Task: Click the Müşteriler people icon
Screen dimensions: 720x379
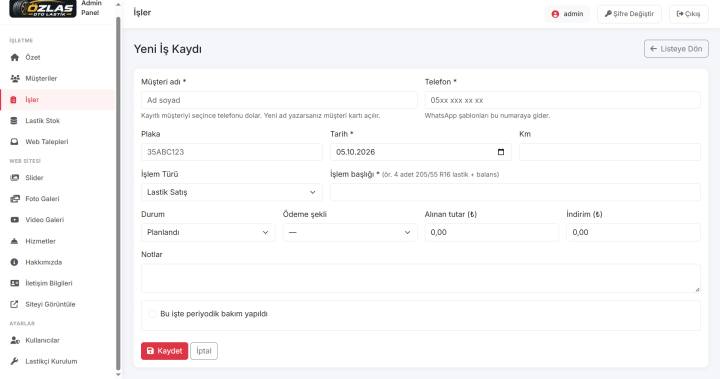Action: tap(15, 79)
